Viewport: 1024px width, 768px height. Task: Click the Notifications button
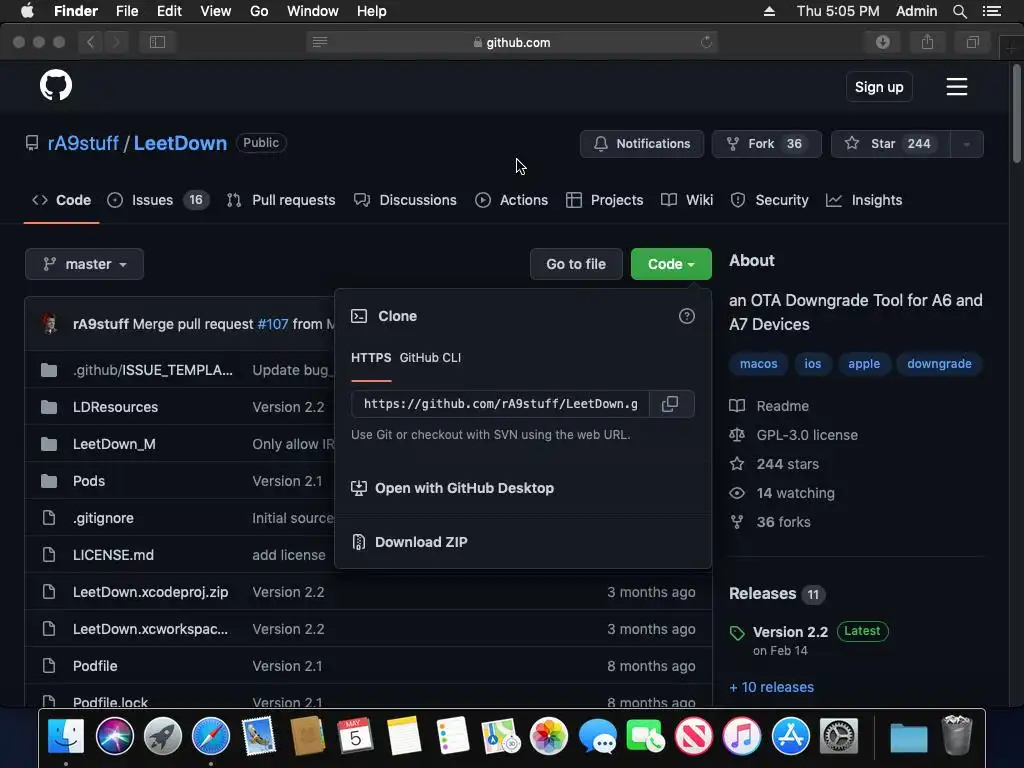pos(641,144)
